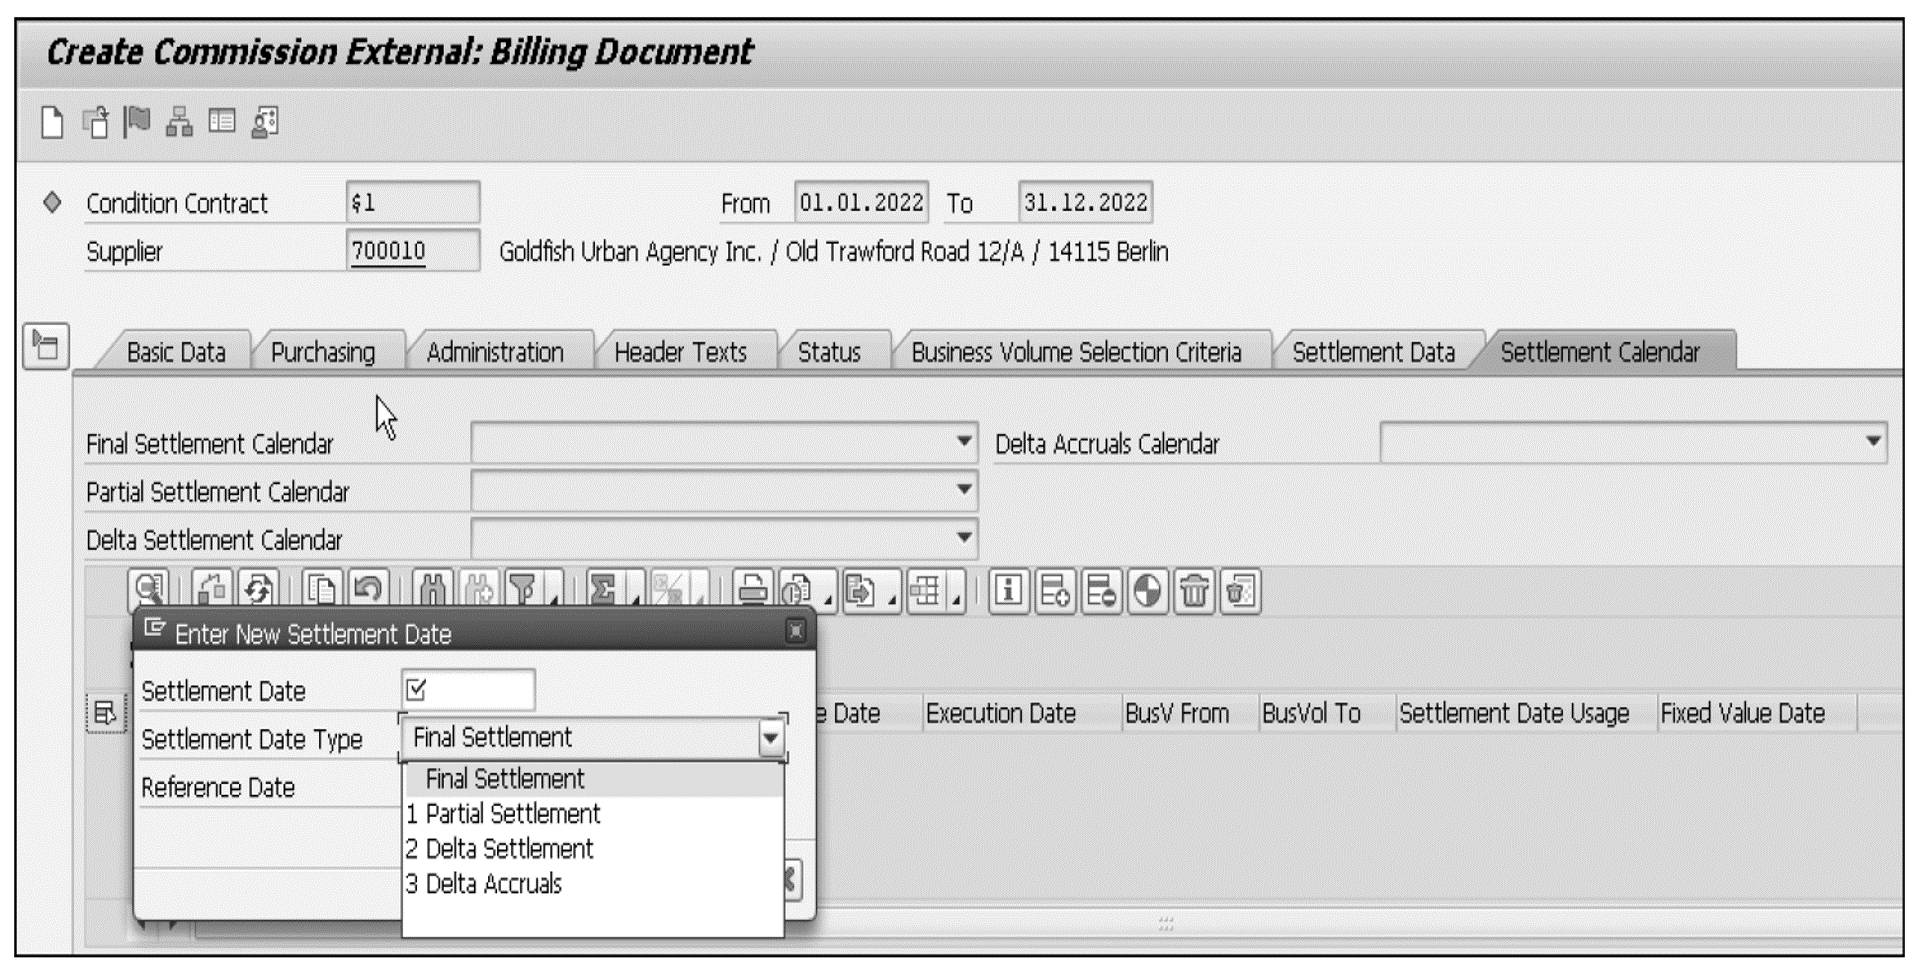Image resolution: width=1919 pixels, height=977 pixels.
Task: Click the summation total icon
Action: pos(603,591)
